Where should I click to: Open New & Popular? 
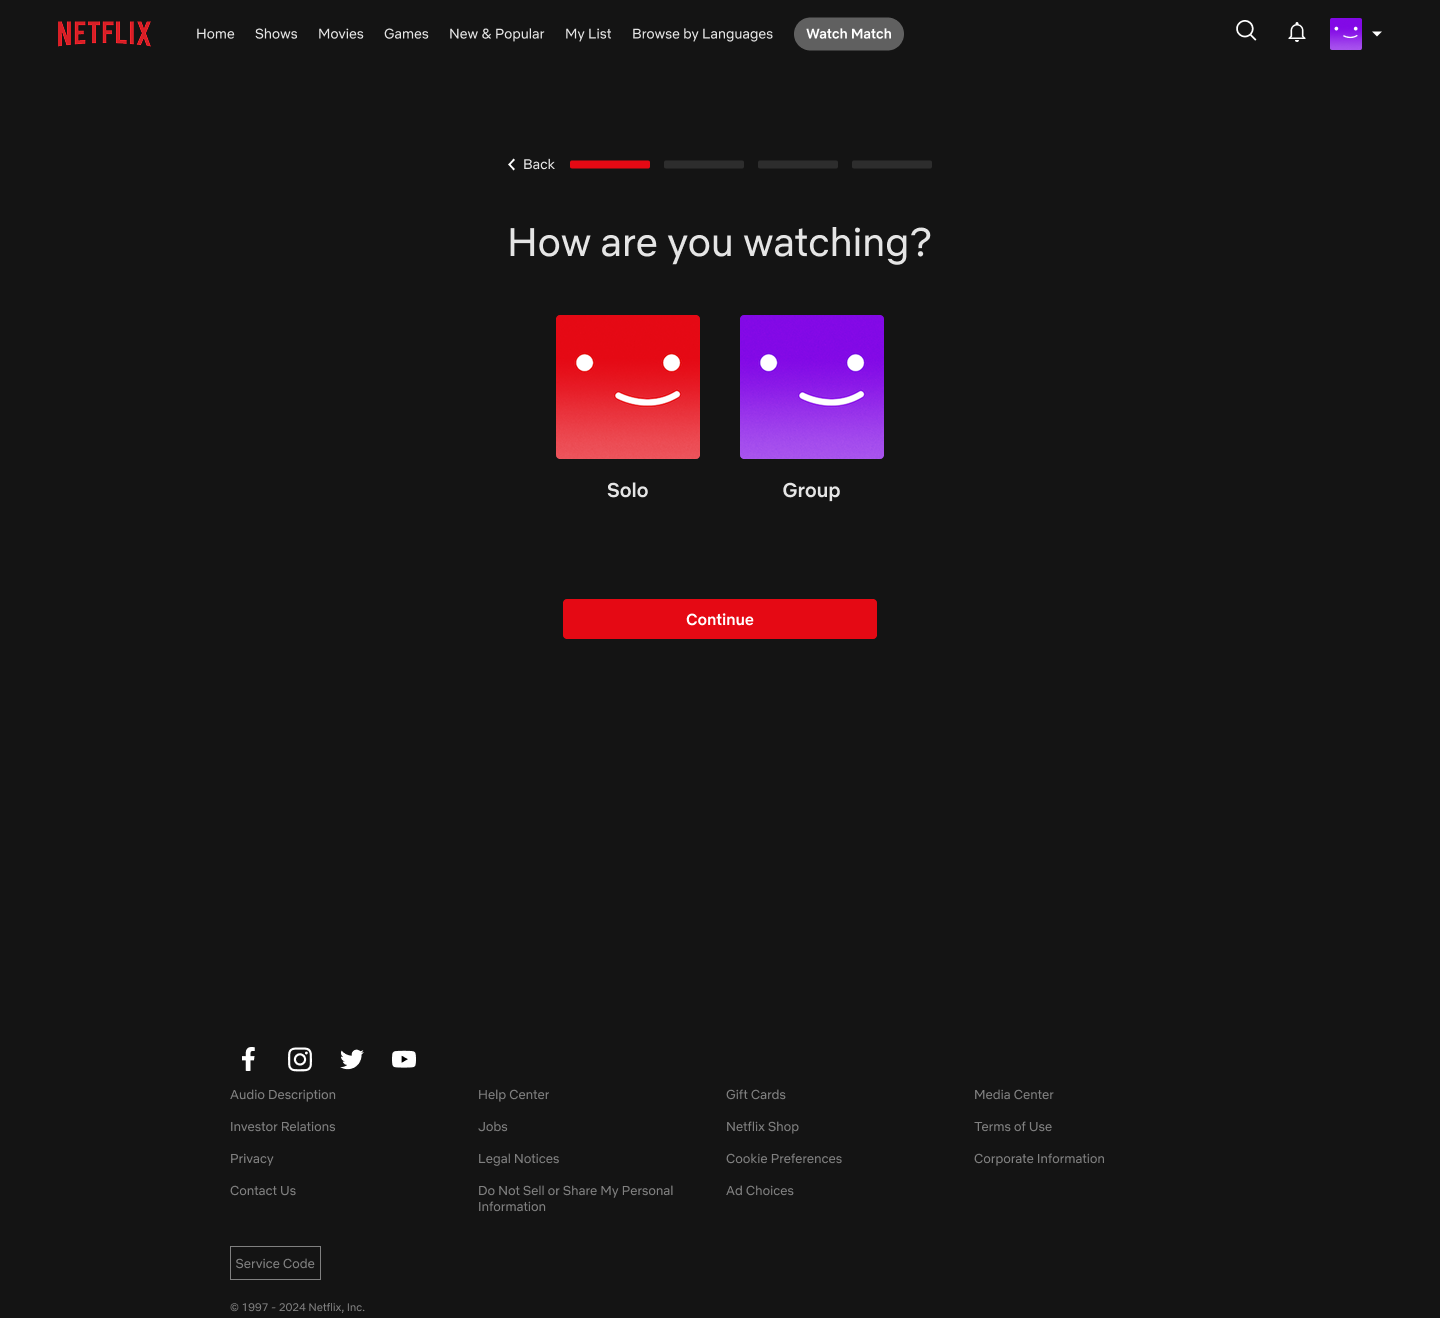pyautogui.click(x=497, y=34)
